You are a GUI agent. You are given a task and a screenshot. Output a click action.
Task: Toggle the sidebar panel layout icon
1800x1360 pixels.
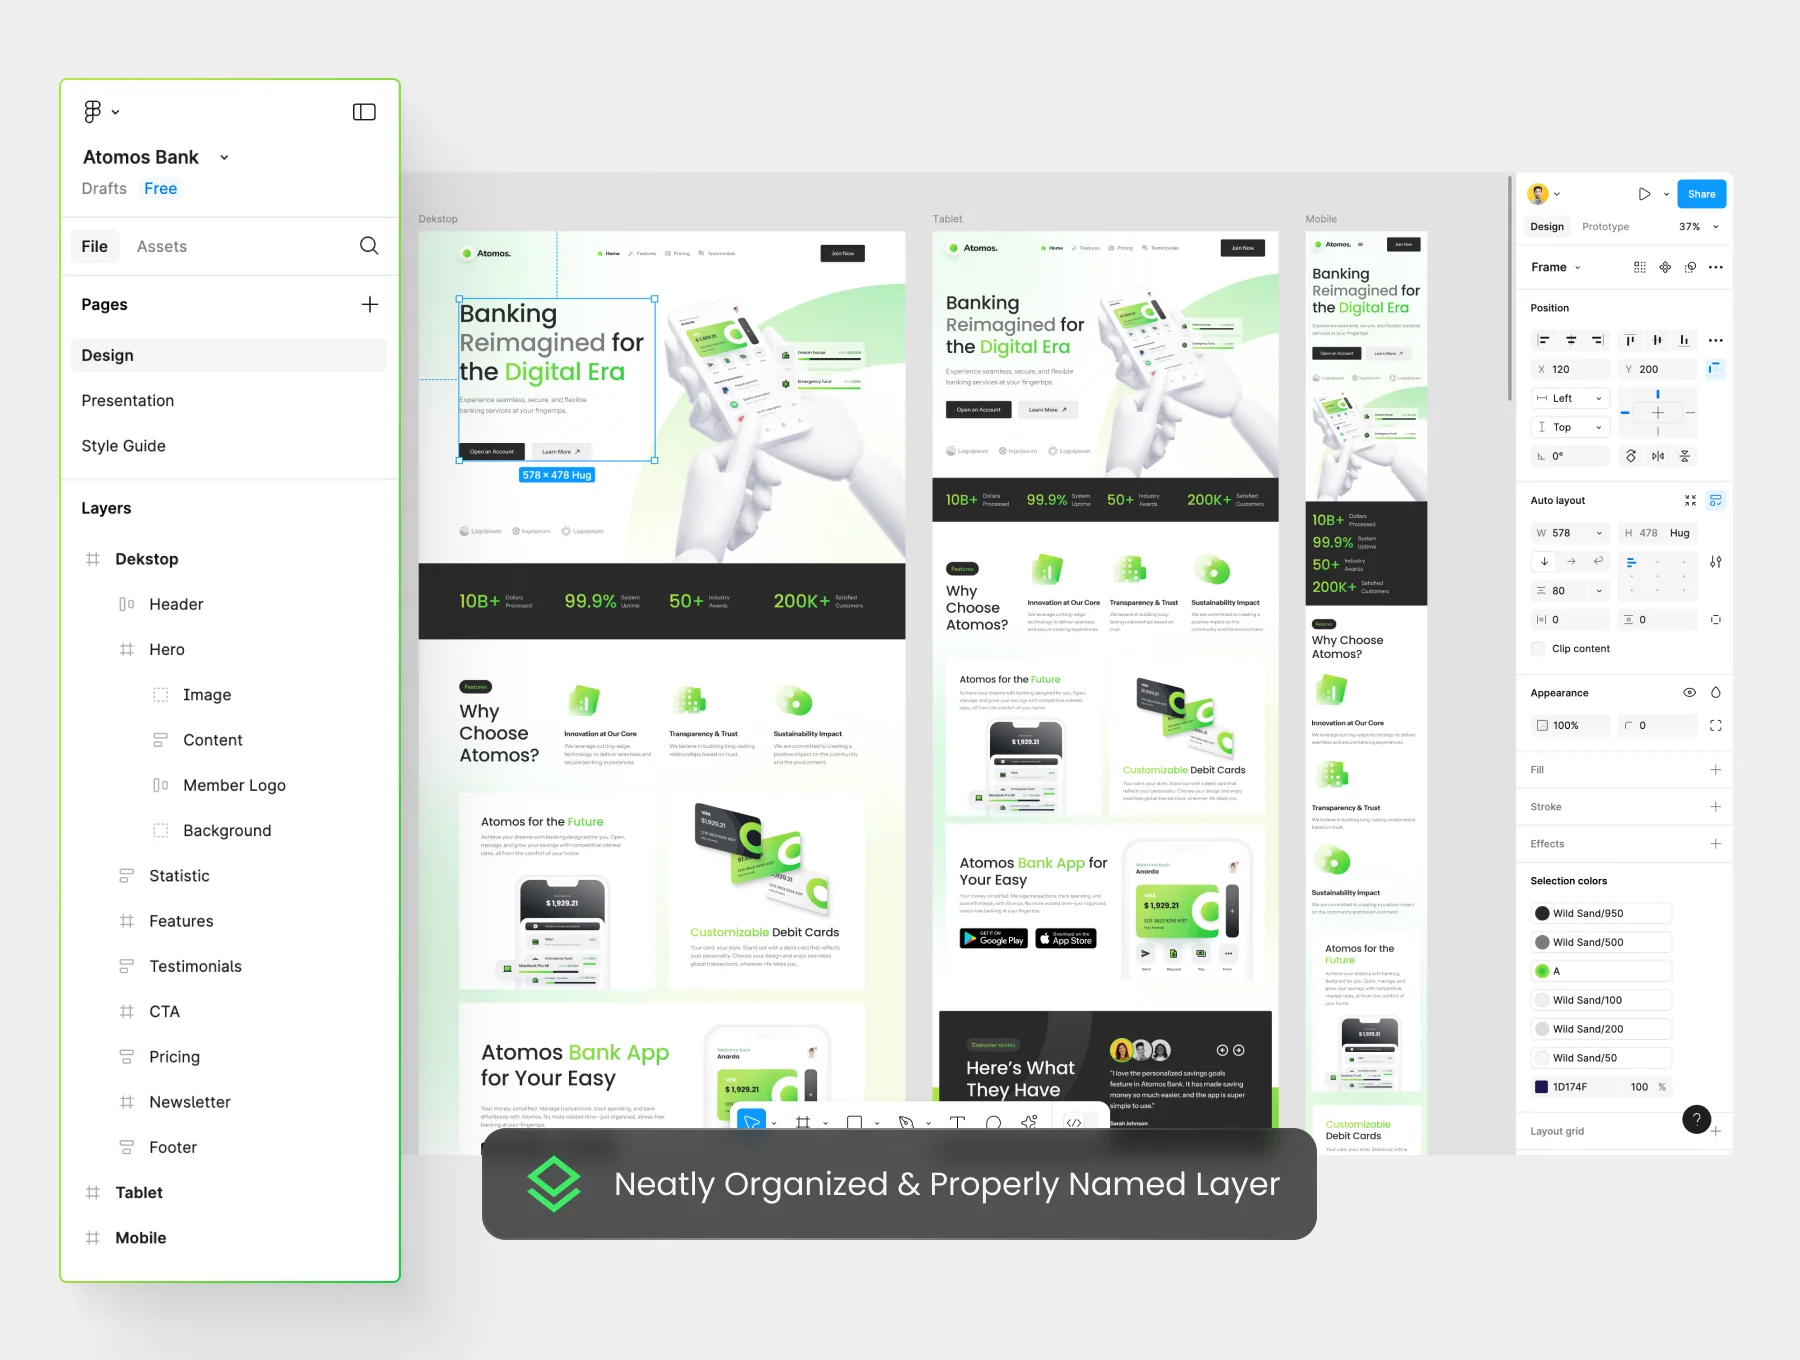coord(364,112)
